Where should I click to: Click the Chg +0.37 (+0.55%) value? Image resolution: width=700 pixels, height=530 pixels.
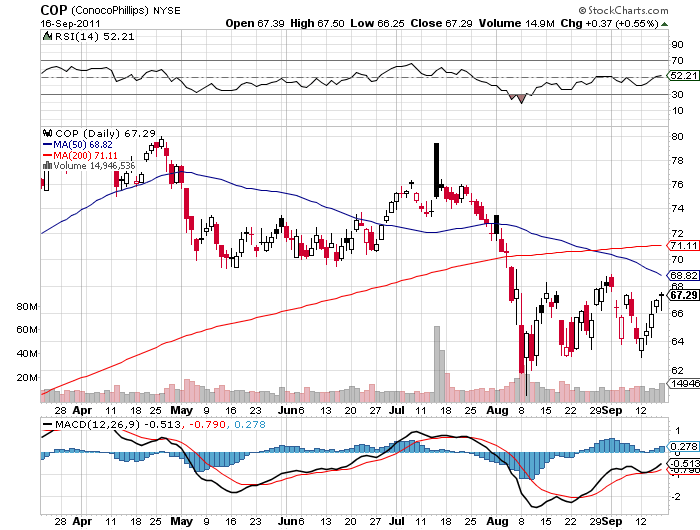610,23
